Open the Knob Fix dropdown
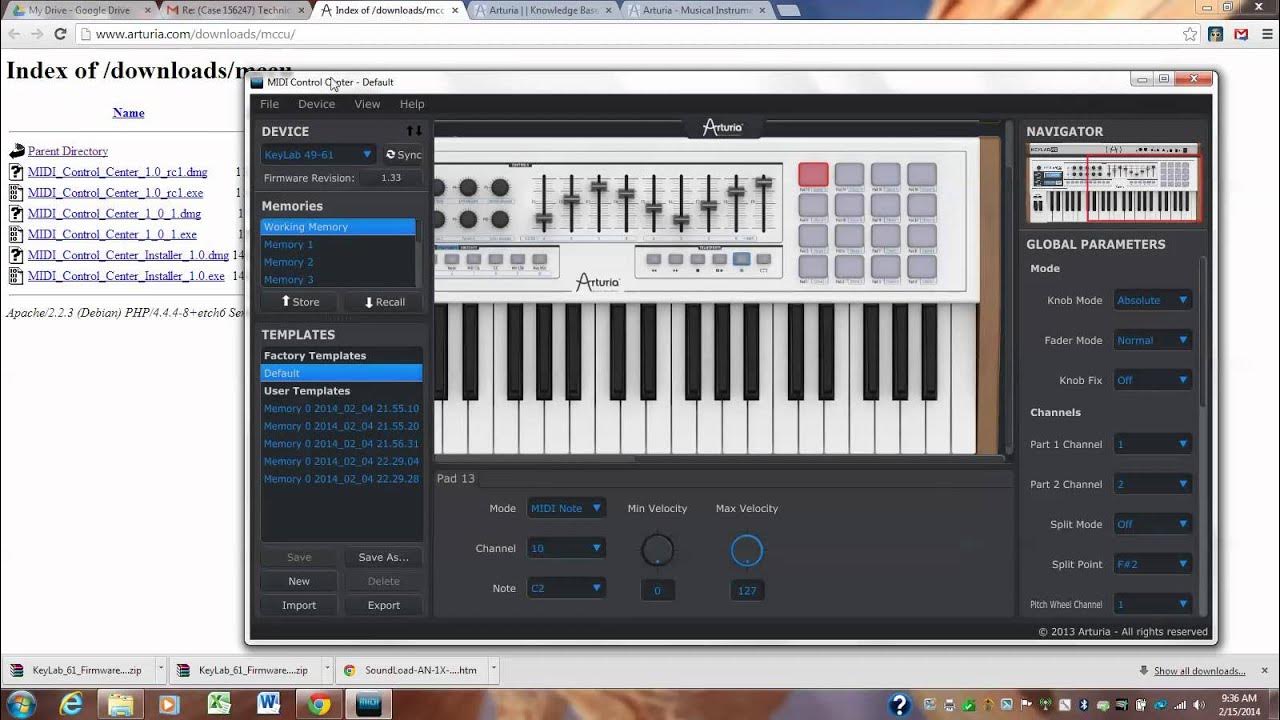The height and width of the screenshot is (720, 1280). coord(1152,380)
